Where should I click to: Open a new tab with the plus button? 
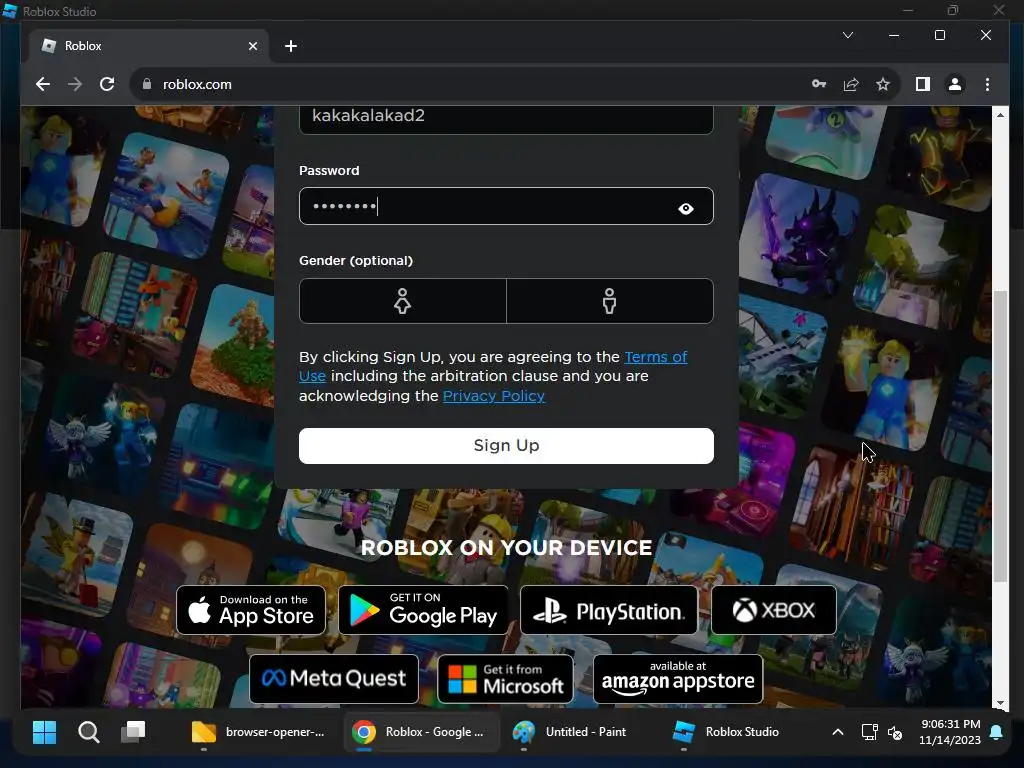(291, 46)
